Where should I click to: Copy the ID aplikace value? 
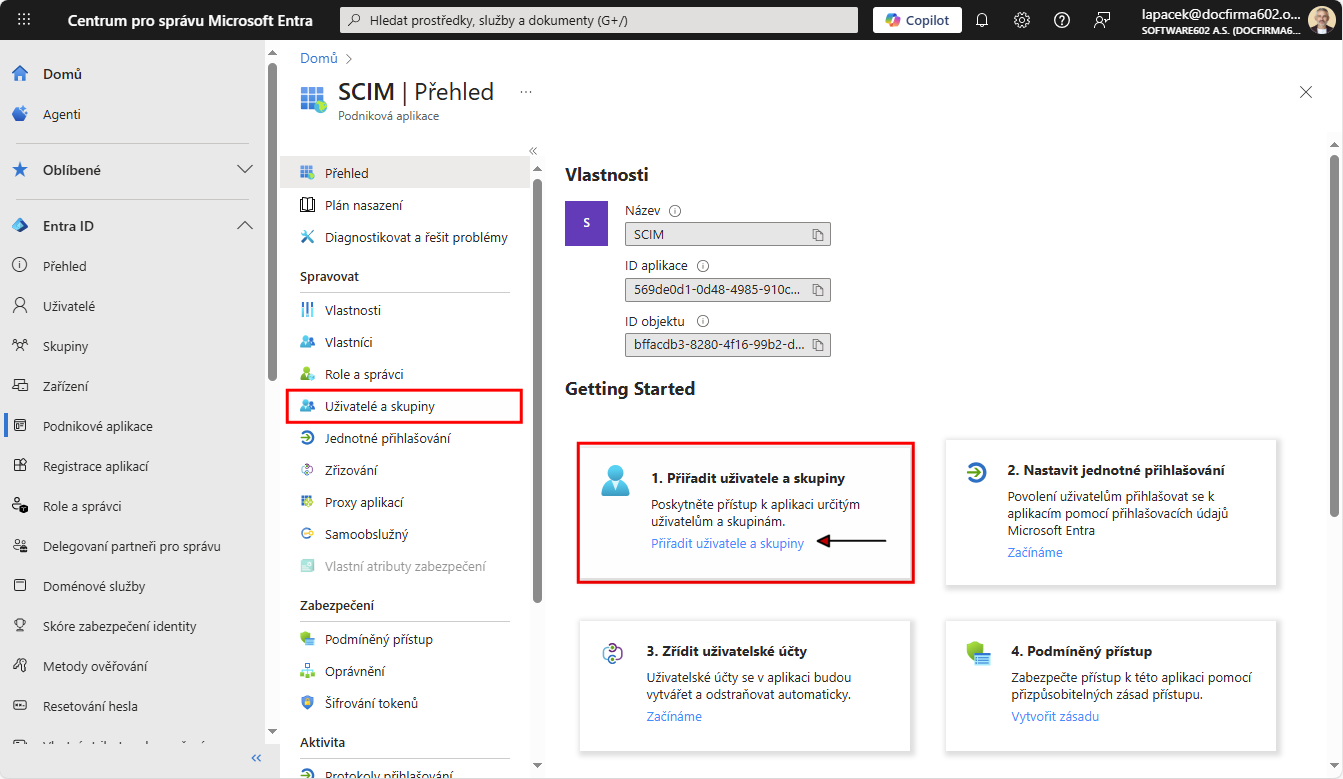tap(818, 290)
